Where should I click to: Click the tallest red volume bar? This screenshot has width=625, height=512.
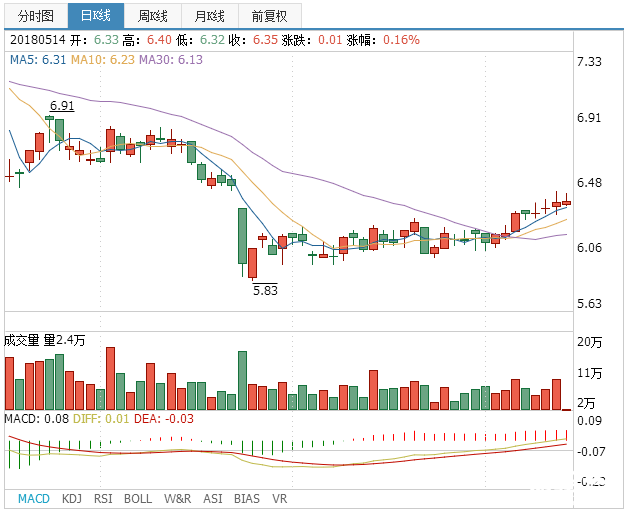[110, 379]
